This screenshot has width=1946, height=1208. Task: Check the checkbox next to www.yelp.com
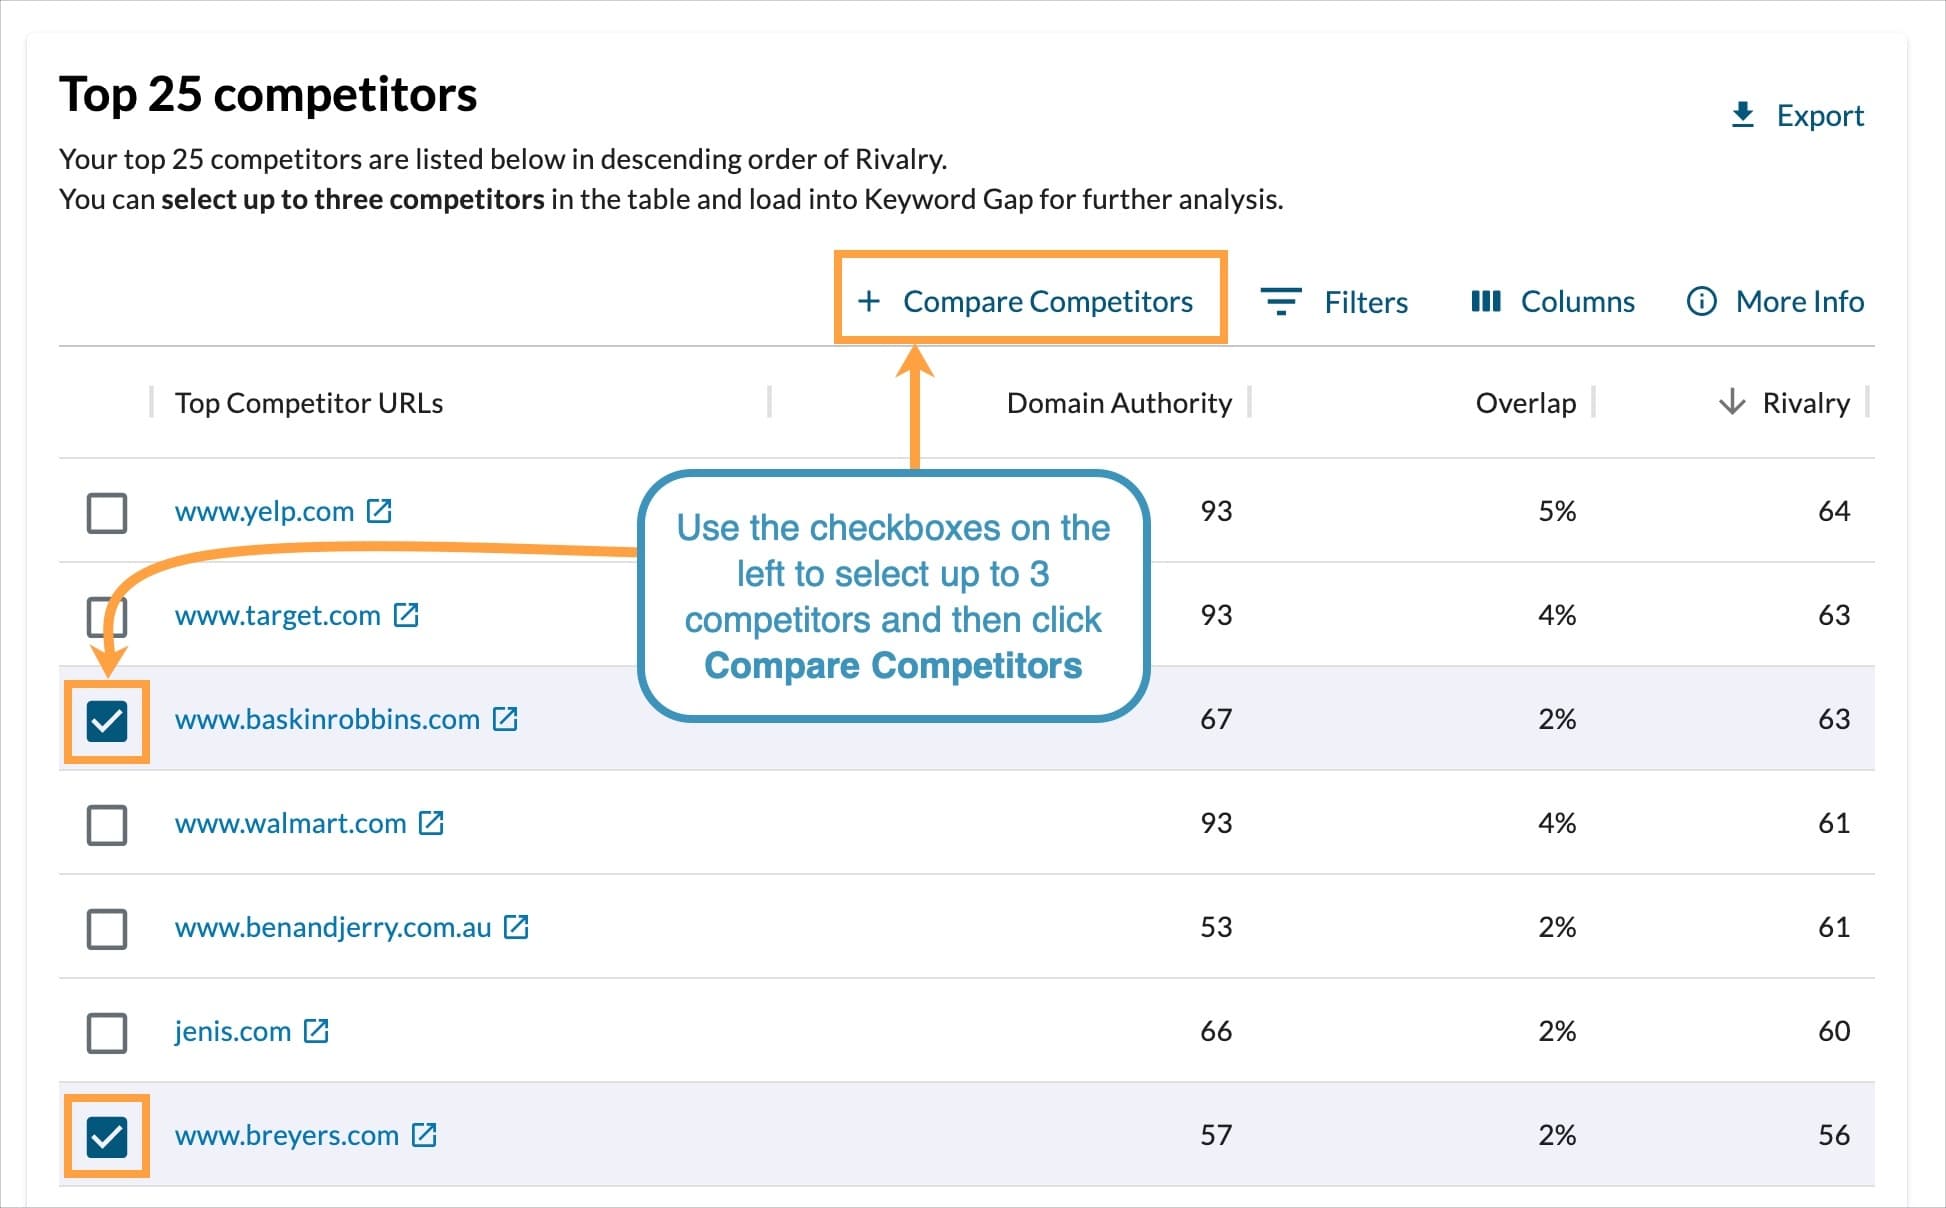click(107, 513)
